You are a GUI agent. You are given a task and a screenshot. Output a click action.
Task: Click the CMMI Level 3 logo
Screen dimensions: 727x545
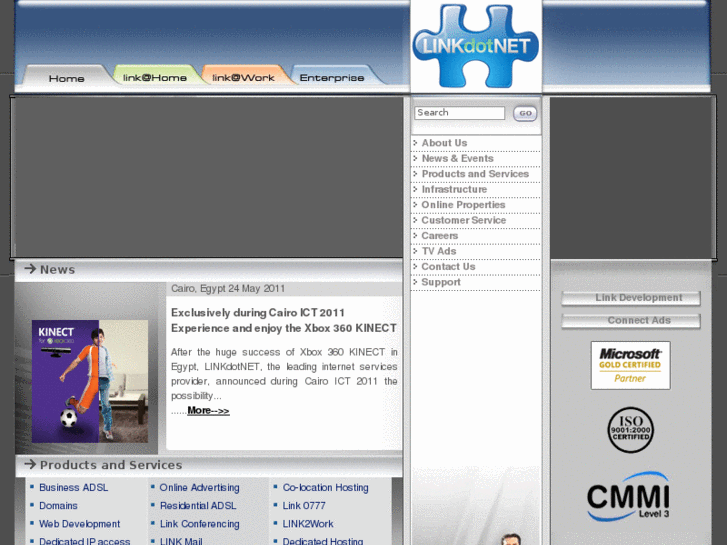click(x=628, y=496)
